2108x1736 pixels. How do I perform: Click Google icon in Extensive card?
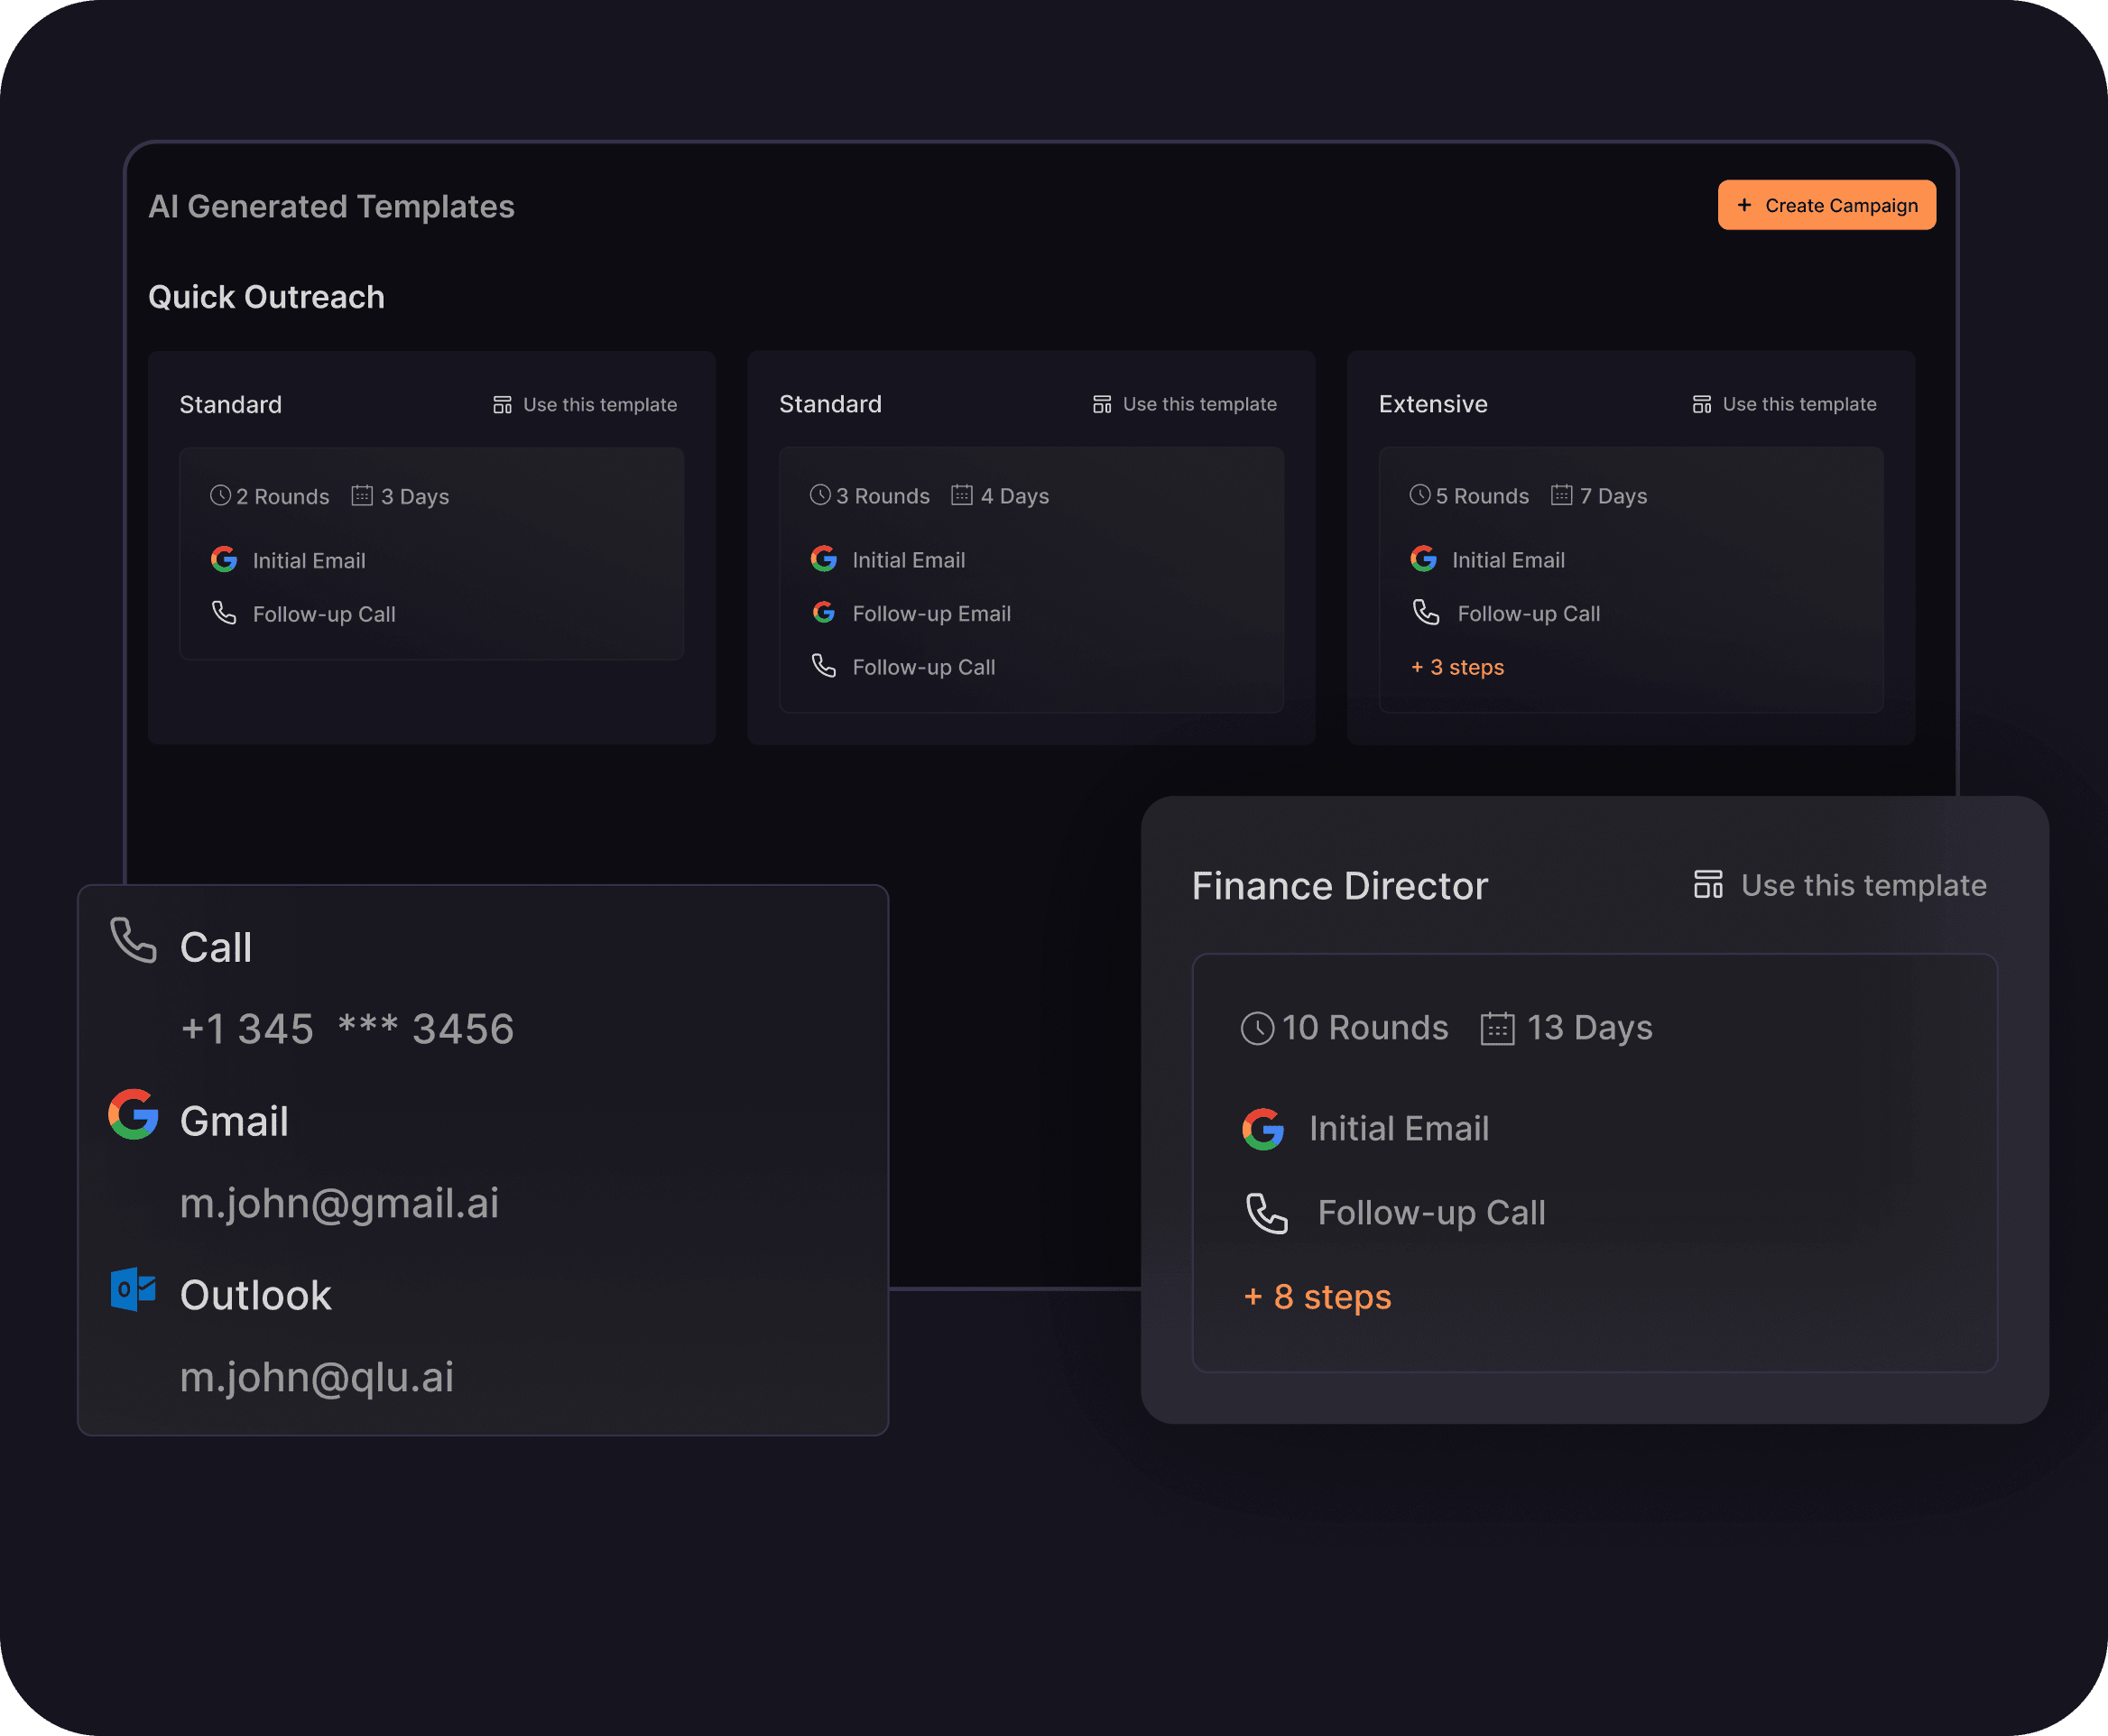pos(1424,558)
